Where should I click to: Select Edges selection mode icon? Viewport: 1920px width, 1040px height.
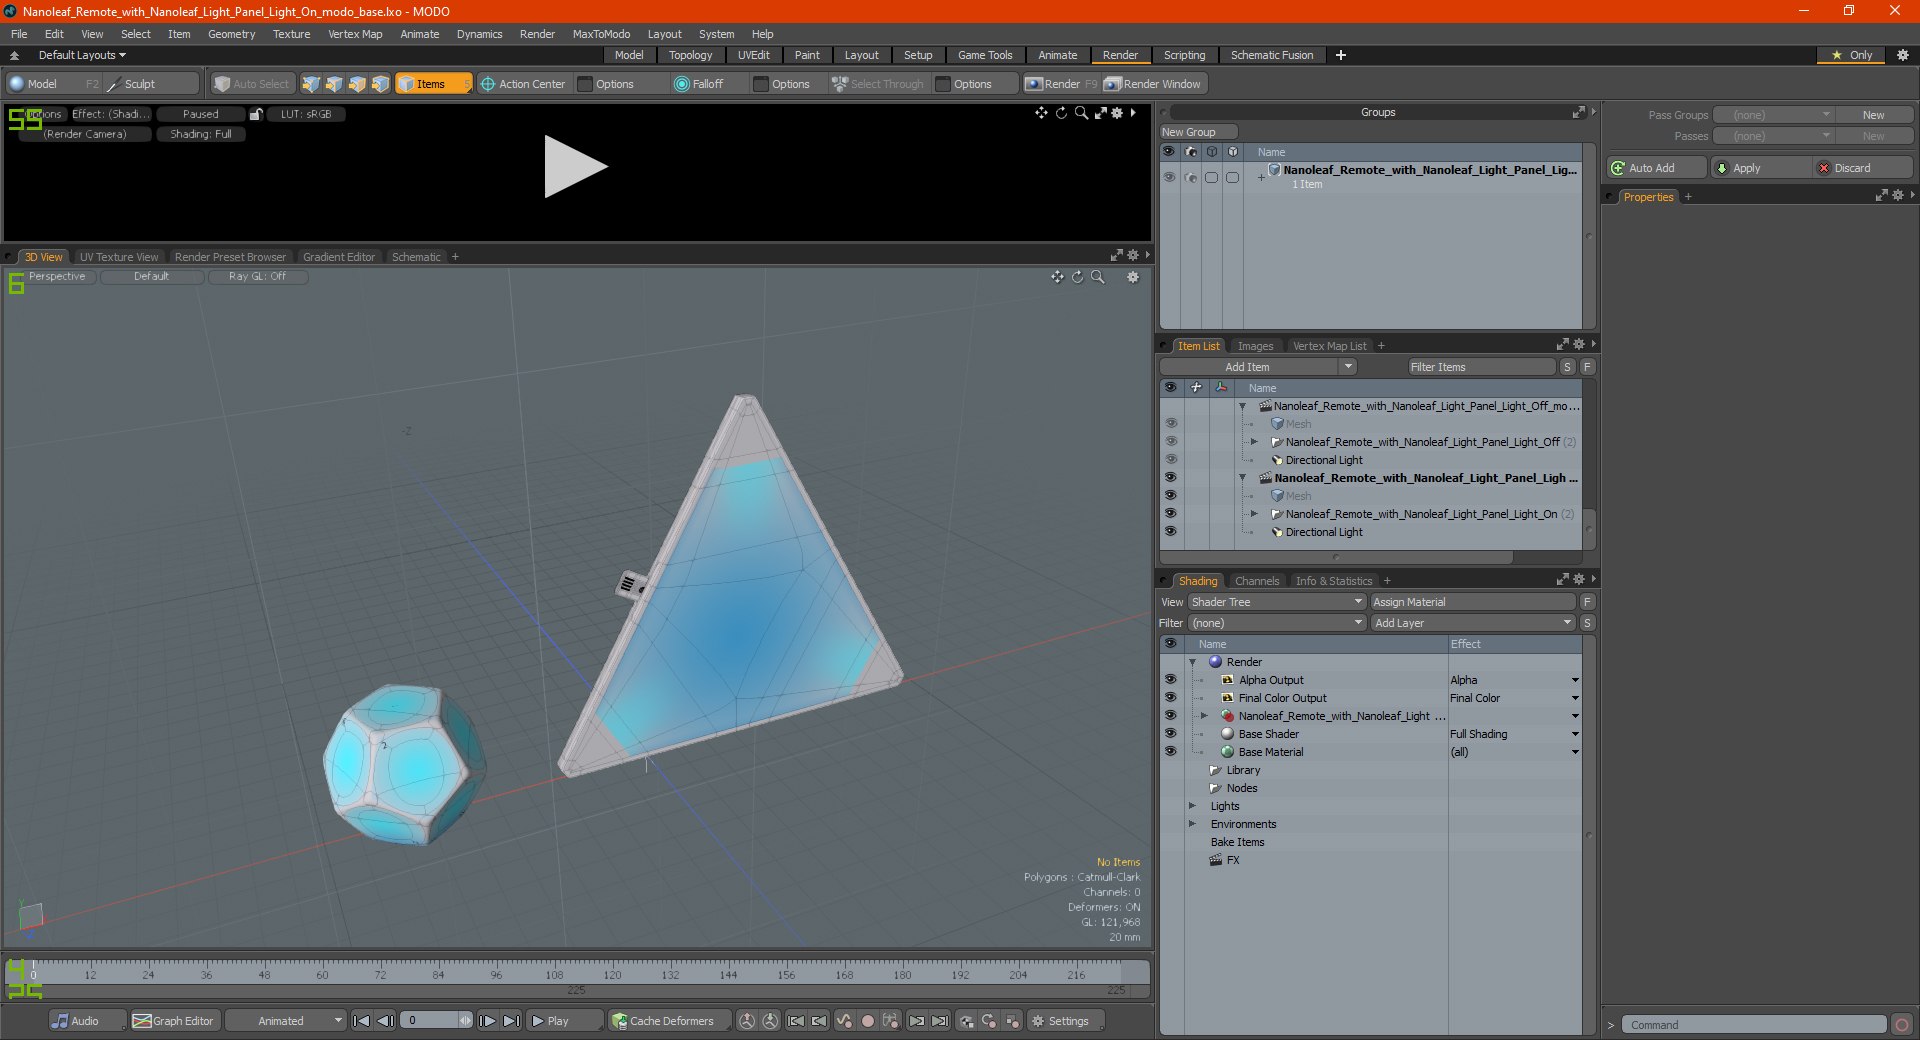pos(334,84)
